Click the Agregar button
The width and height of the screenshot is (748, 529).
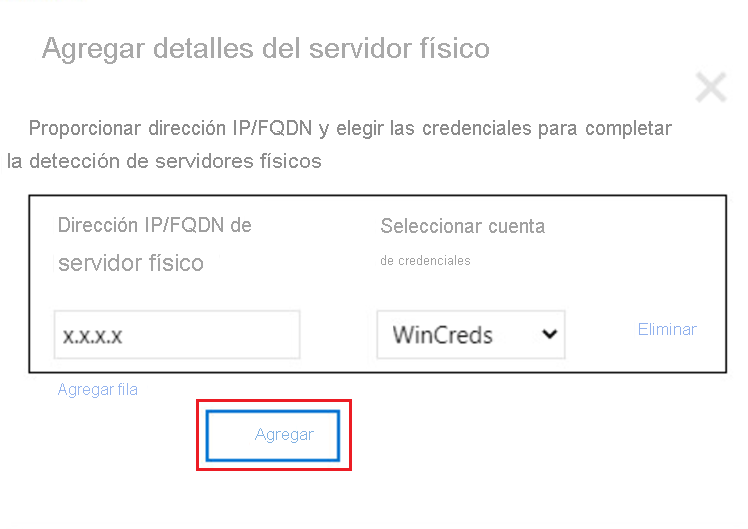(273, 435)
